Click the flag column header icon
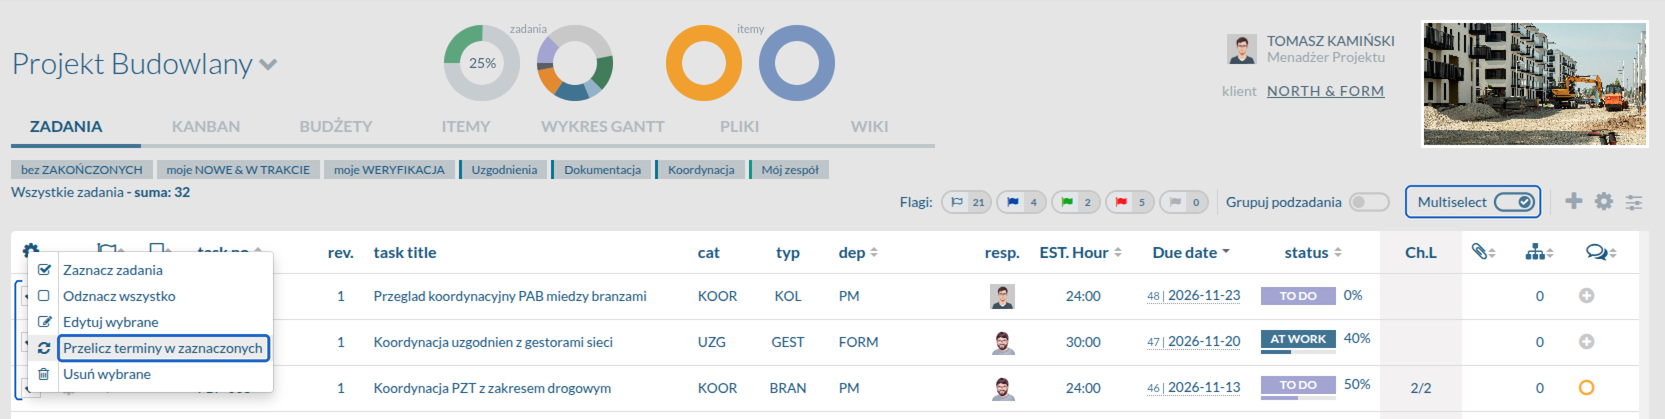The width and height of the screenshot is (1665, 419). click(109, 250)
